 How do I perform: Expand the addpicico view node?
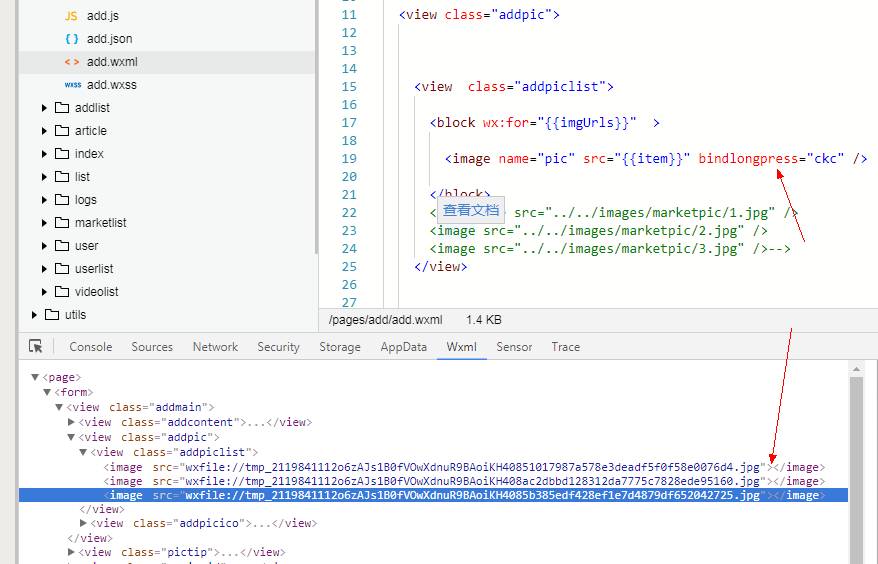click(x=83, y=523)
